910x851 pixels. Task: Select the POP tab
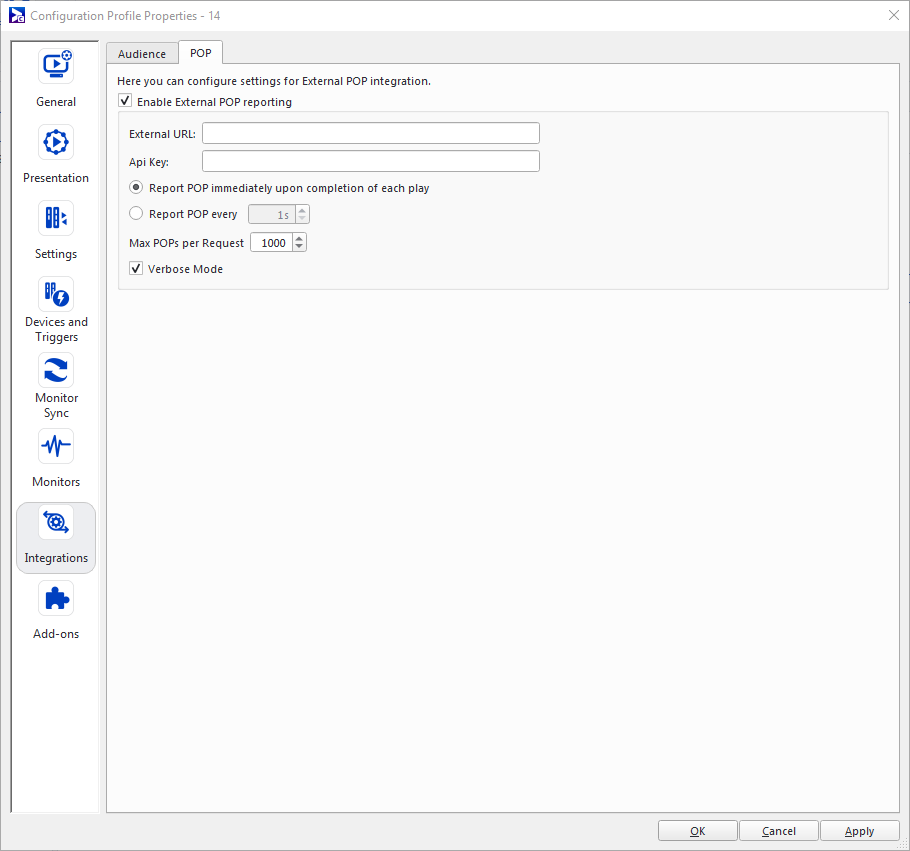click(x=201, y=53)
